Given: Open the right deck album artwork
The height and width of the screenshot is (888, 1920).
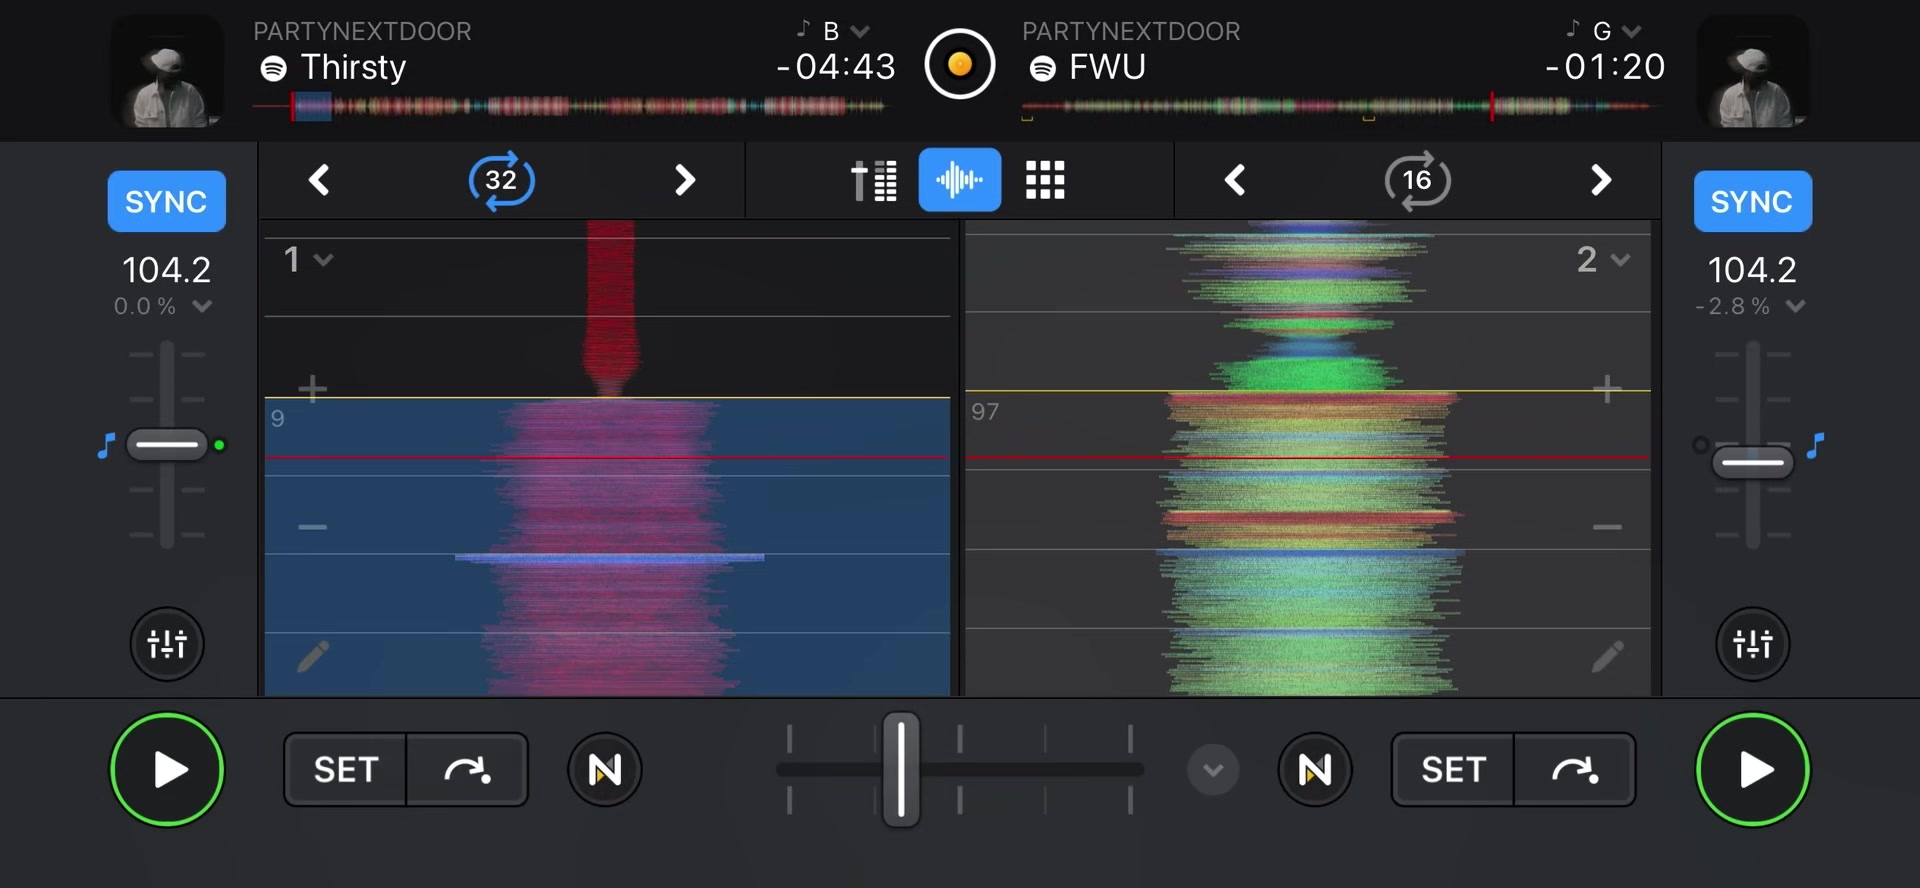Looking at the screenshot, I should [1752, 71].
